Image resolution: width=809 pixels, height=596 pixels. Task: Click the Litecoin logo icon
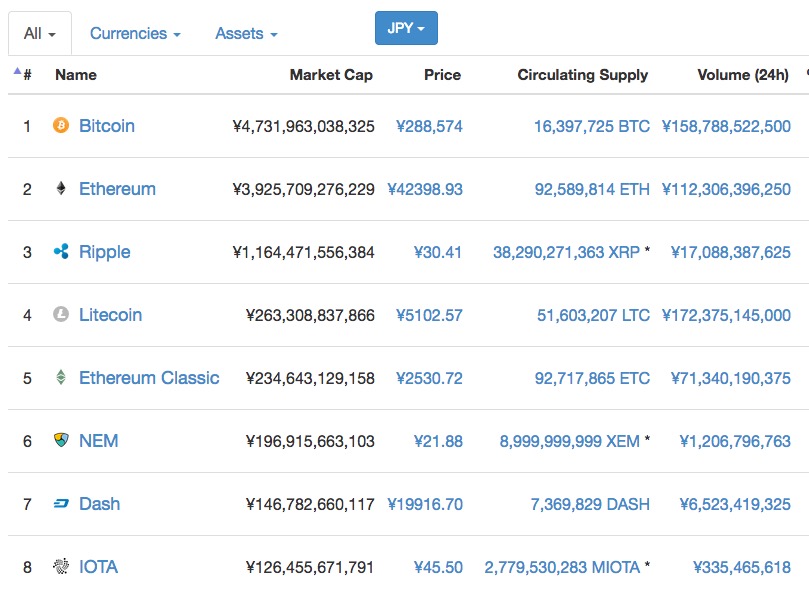(x=61, y=314)
